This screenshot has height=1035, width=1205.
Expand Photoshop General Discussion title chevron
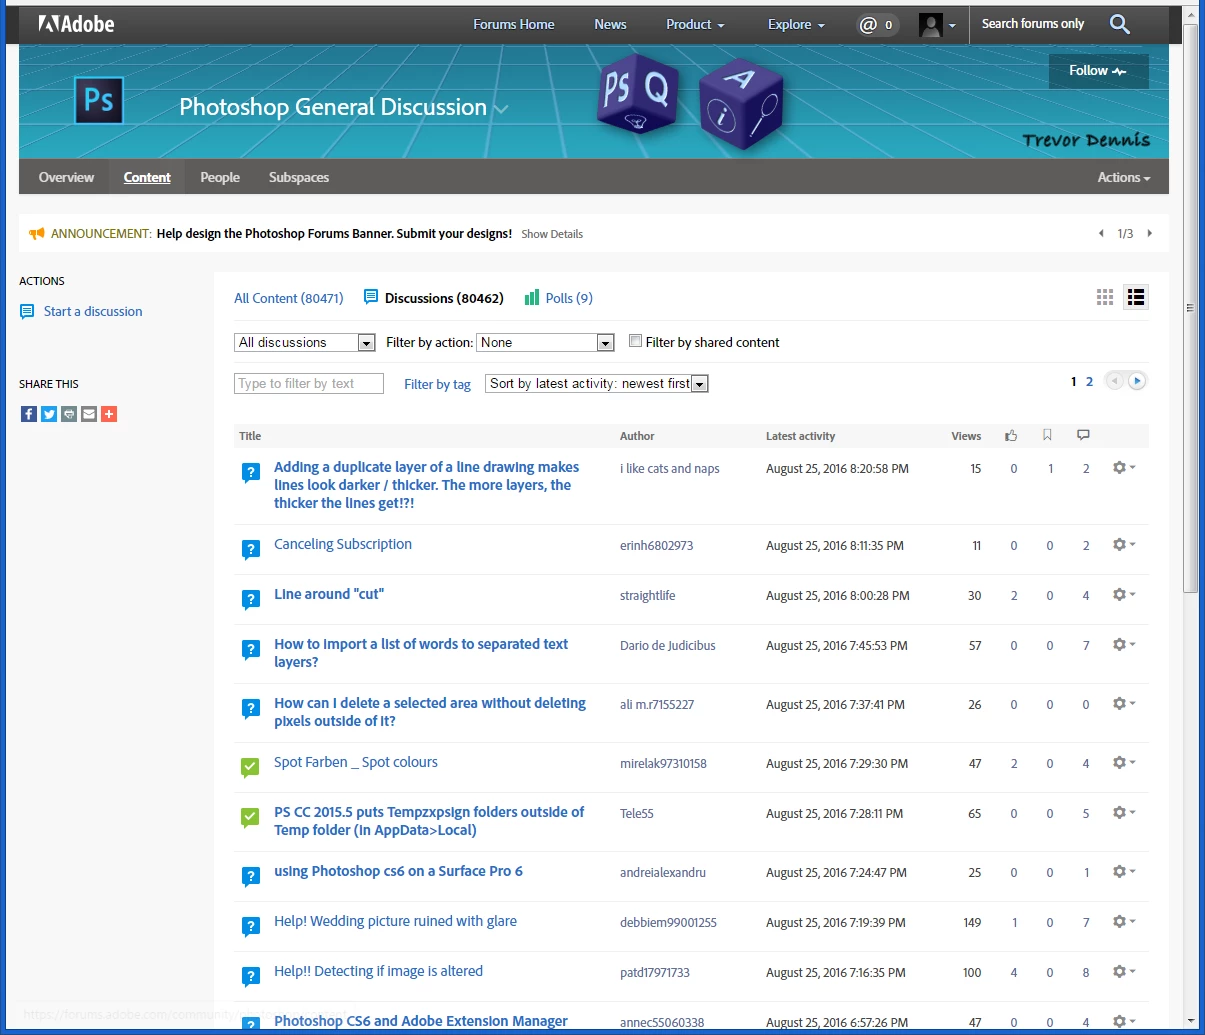[x=501, y=109]
